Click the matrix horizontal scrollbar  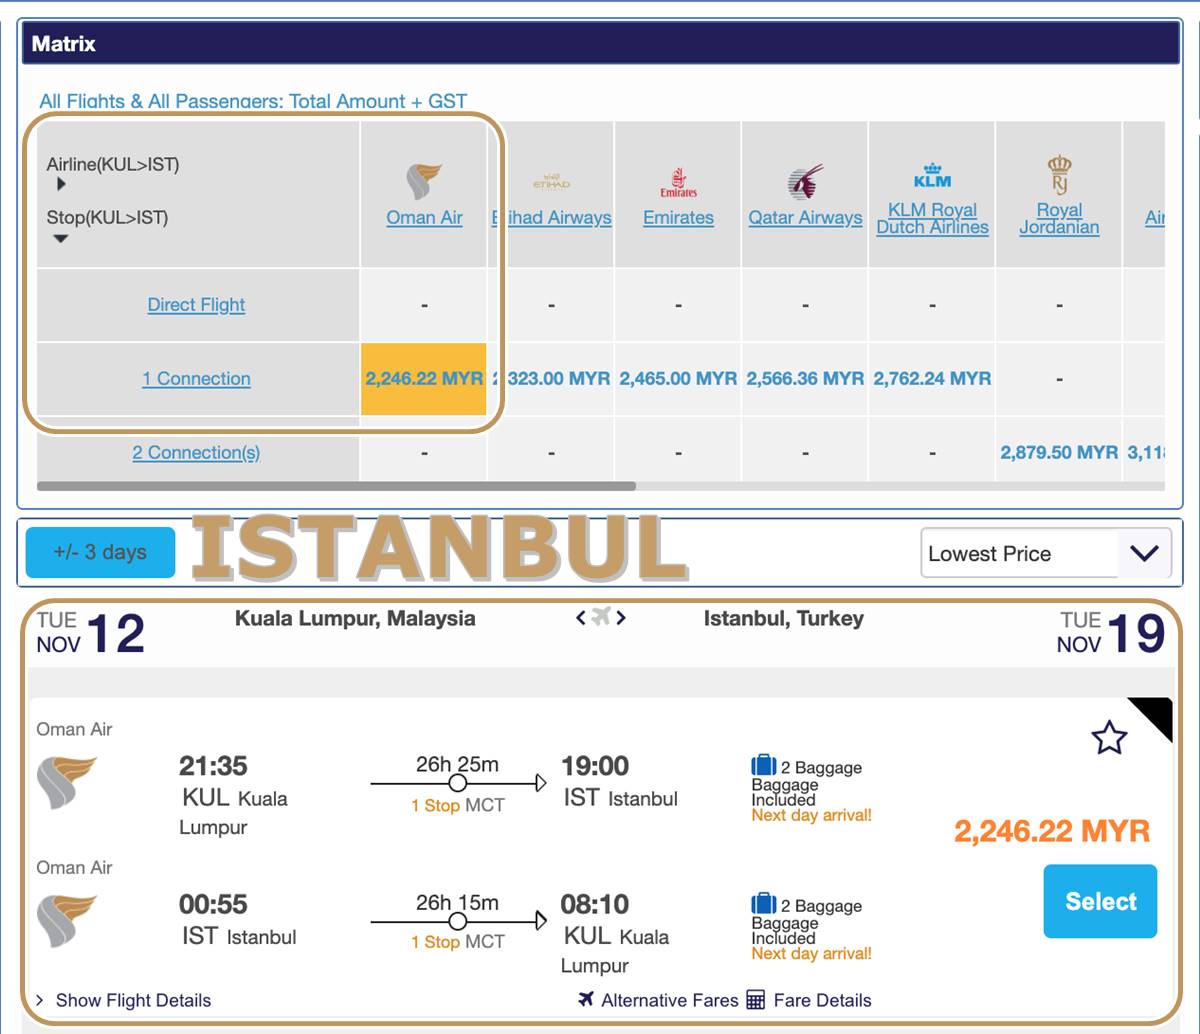point(336,487)
